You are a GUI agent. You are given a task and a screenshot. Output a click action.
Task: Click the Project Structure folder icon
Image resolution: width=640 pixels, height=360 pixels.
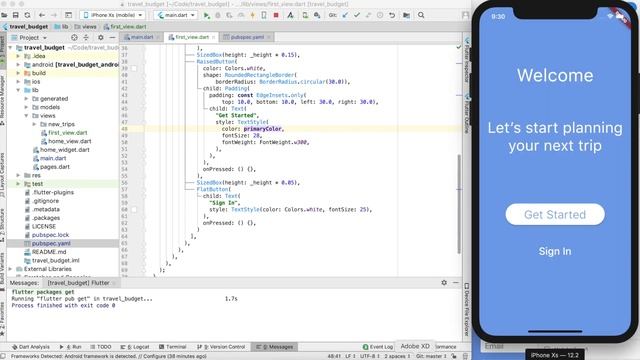pyautogui.click(x=406, y=15)
